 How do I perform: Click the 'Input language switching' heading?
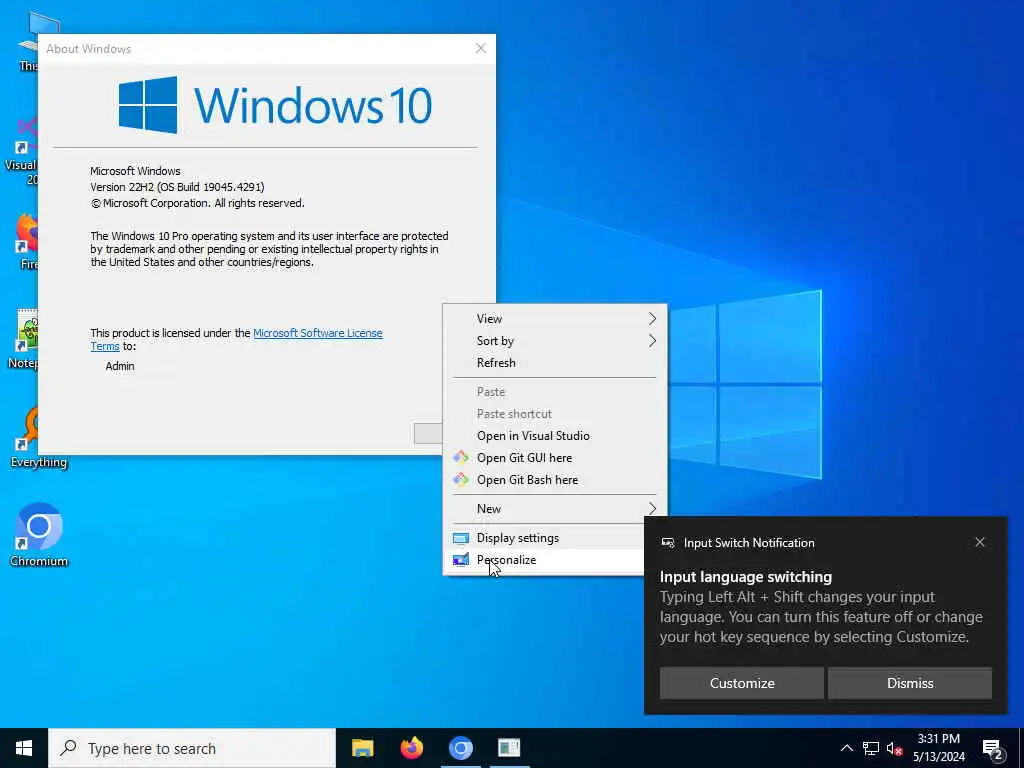745,577
